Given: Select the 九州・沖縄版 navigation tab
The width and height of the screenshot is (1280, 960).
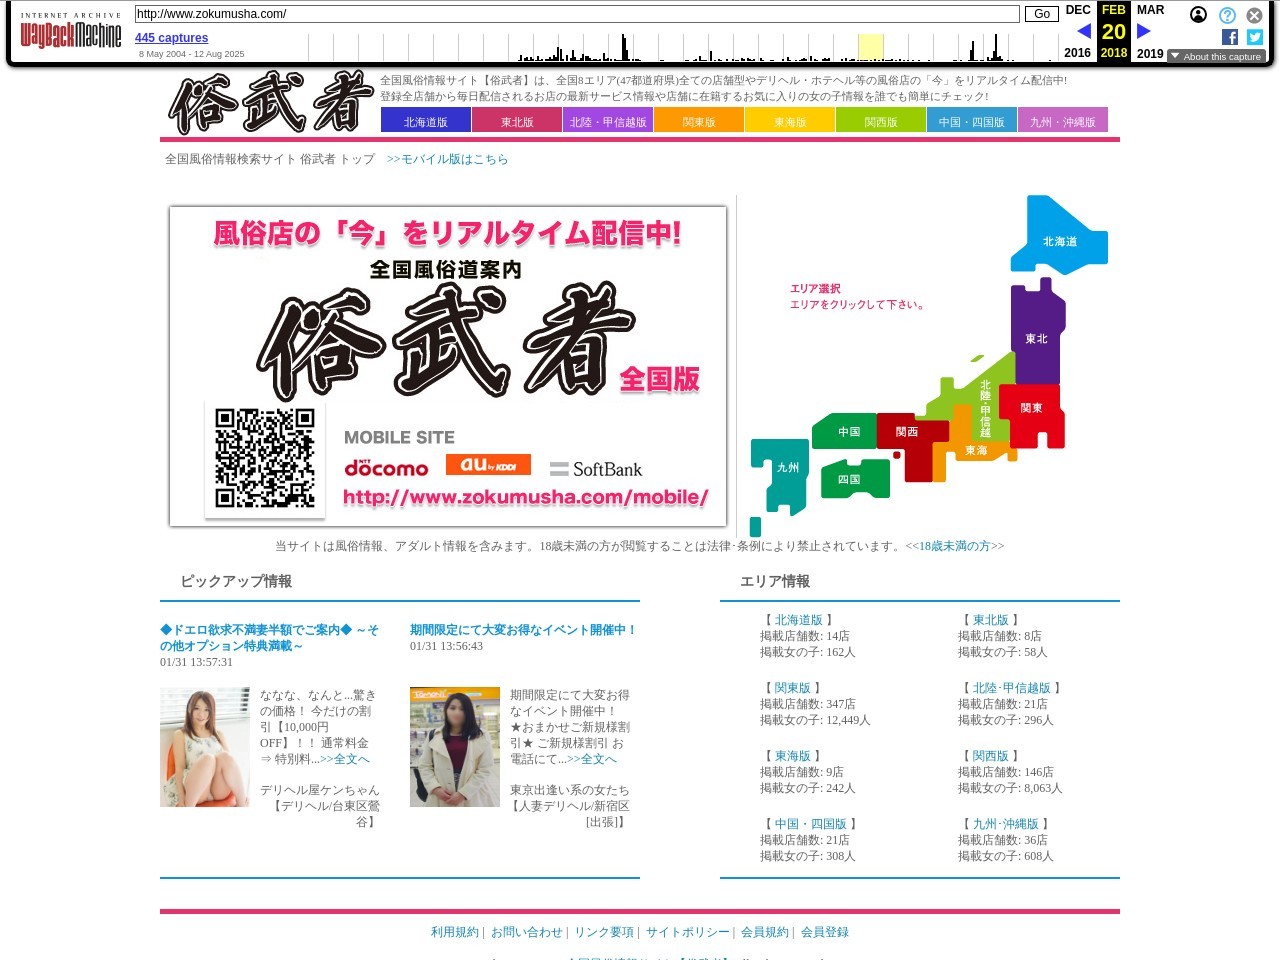Looking at the screenshot, I should point(1062,121).
